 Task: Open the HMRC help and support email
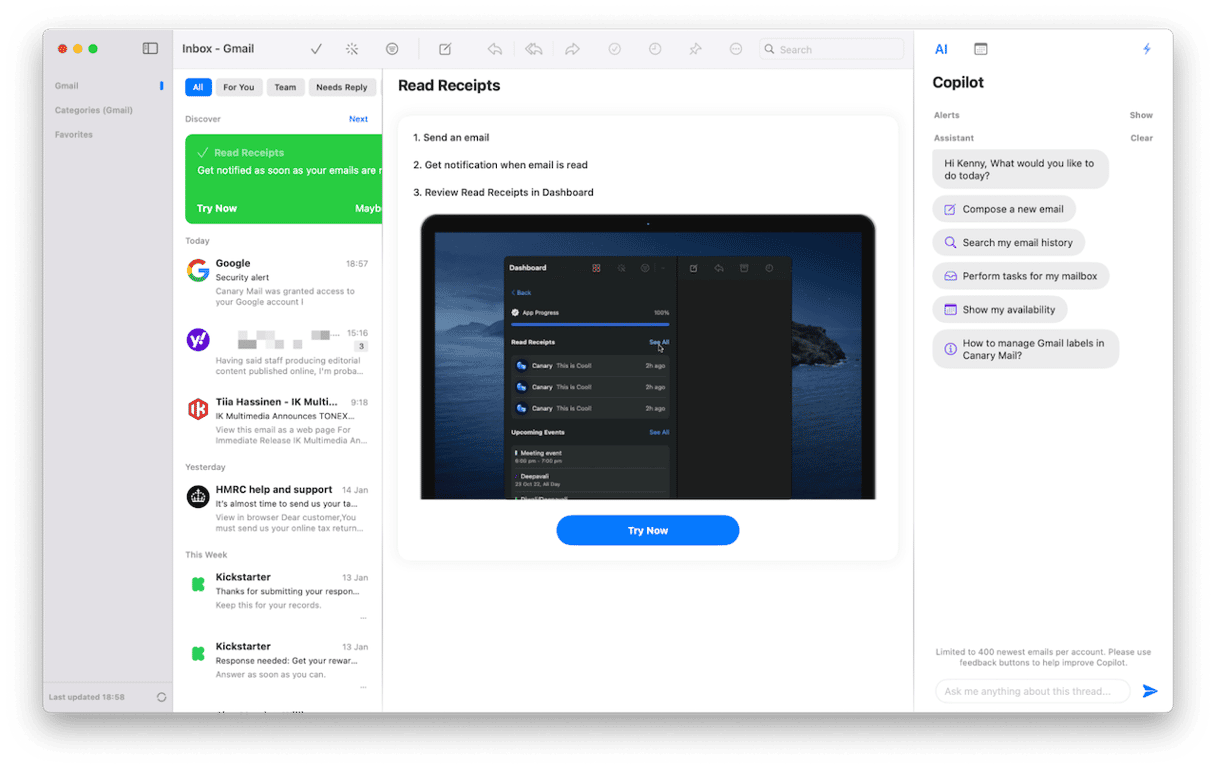(278, 509)
